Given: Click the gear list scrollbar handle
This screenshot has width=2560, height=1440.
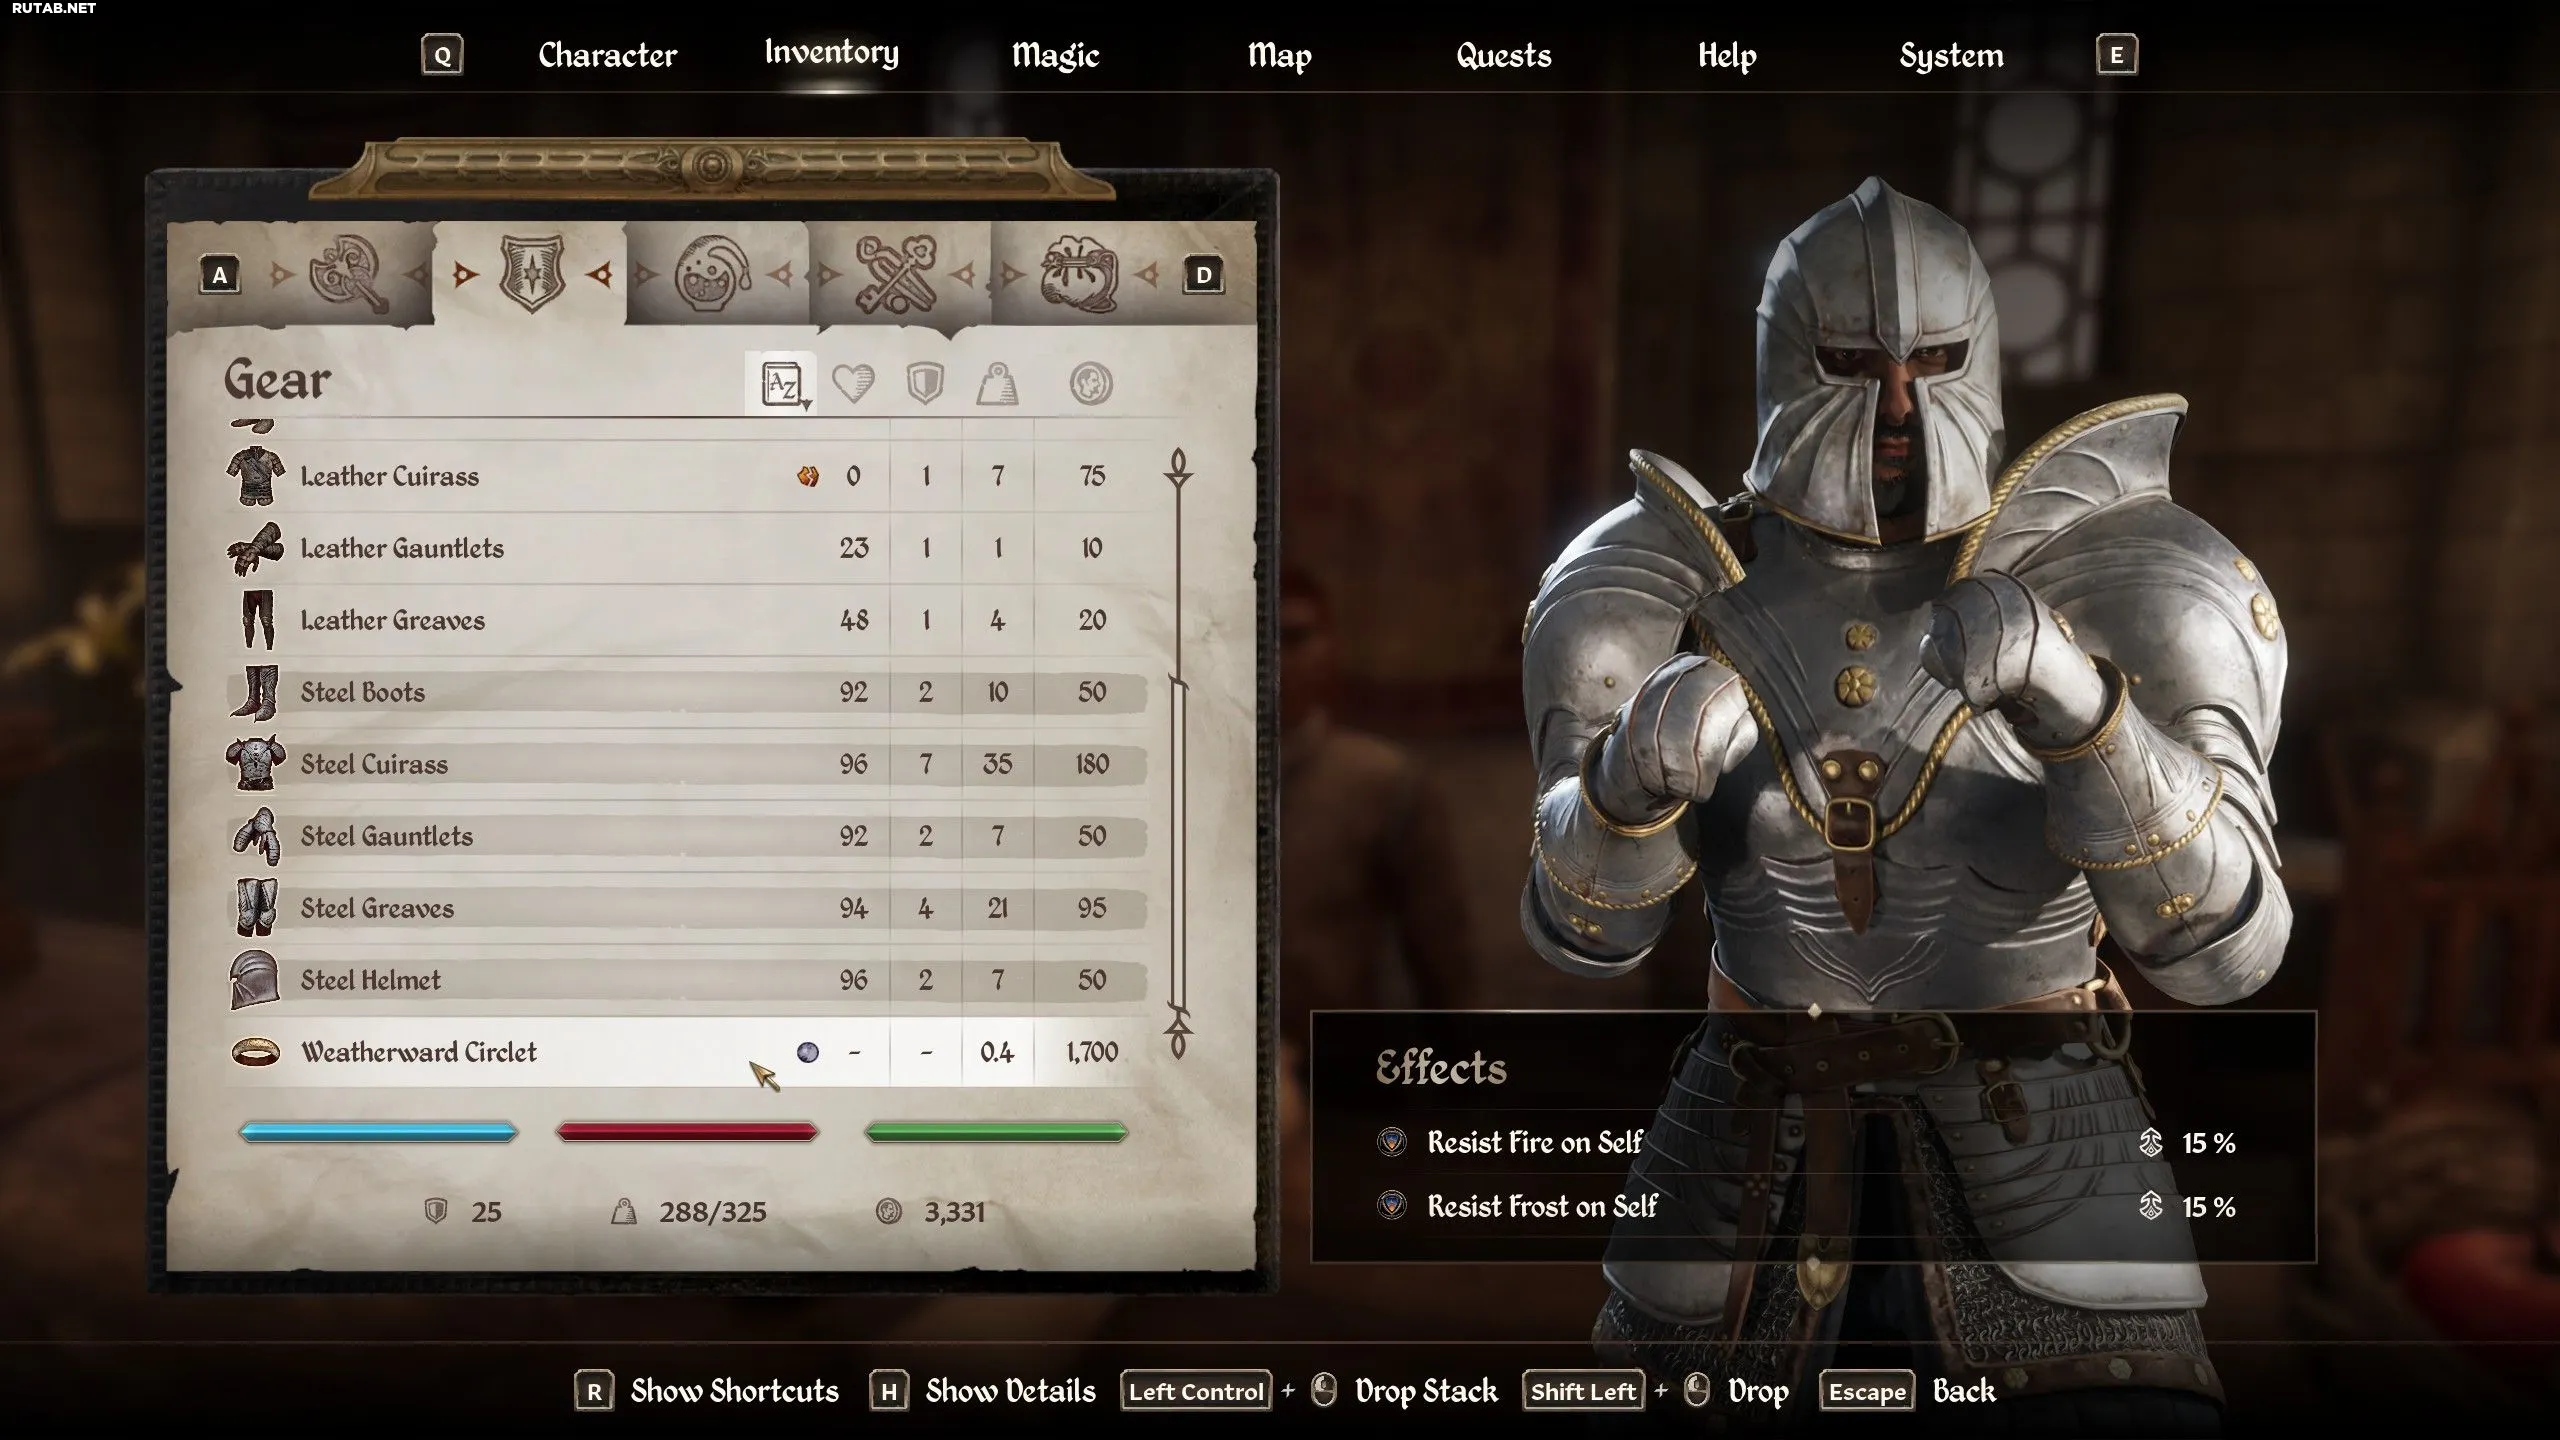Looking at the screenshot, I should [1178, 845].
